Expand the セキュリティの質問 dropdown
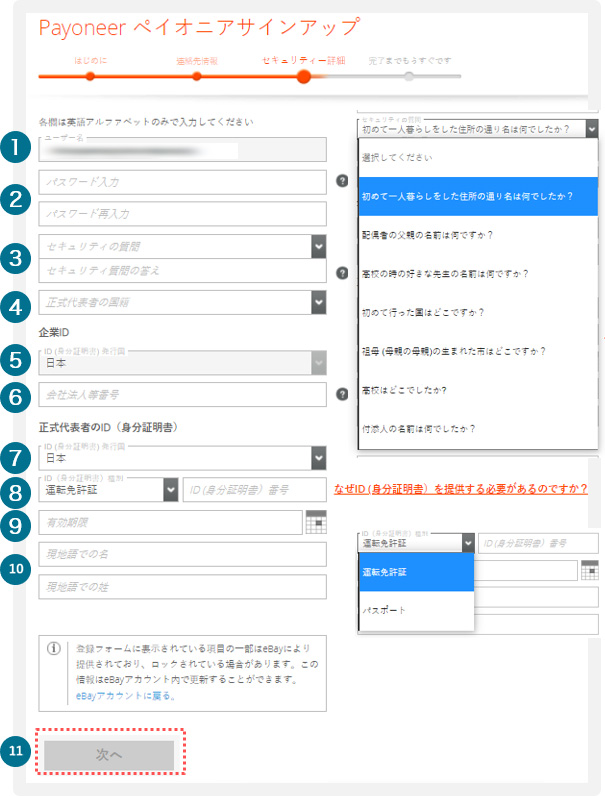 [318, 245]
